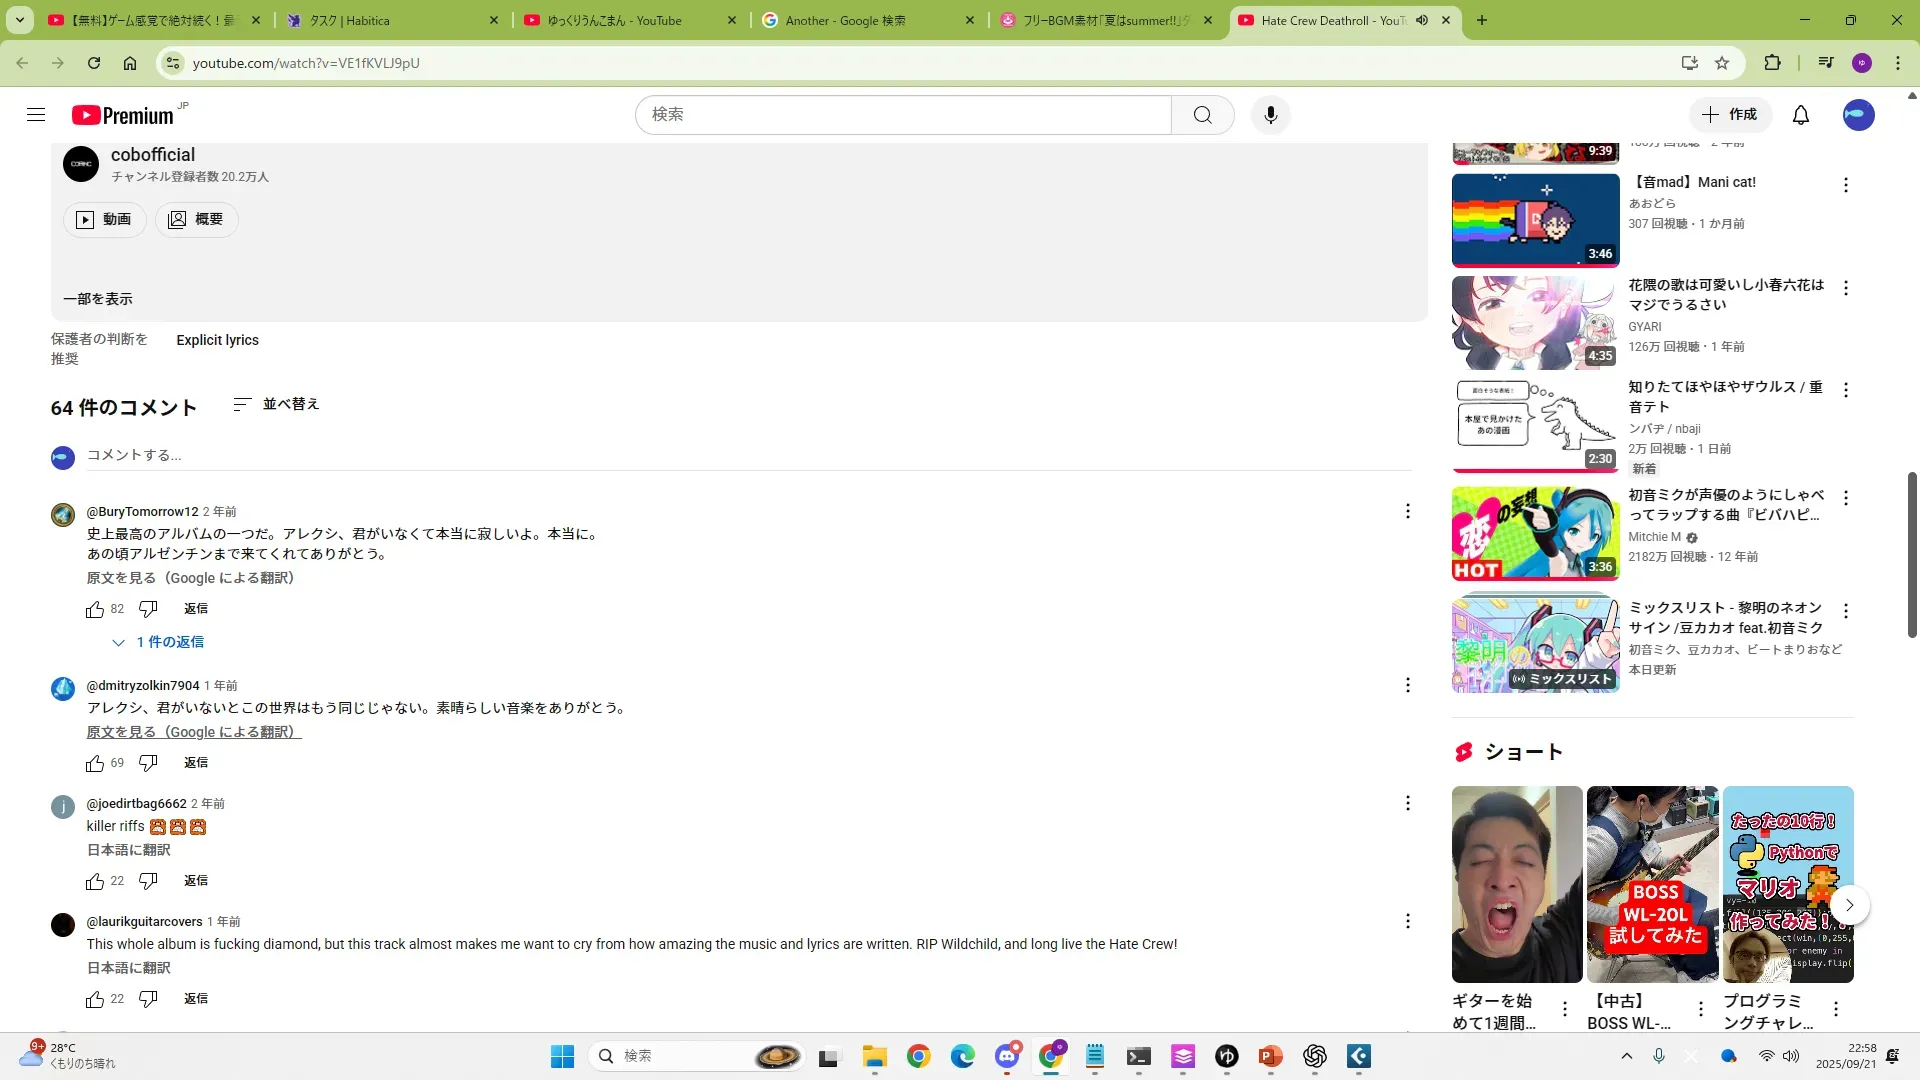Click the cobofficial channel videos button
Screen dimensions: 1920x1080
[x=105, y=219]
